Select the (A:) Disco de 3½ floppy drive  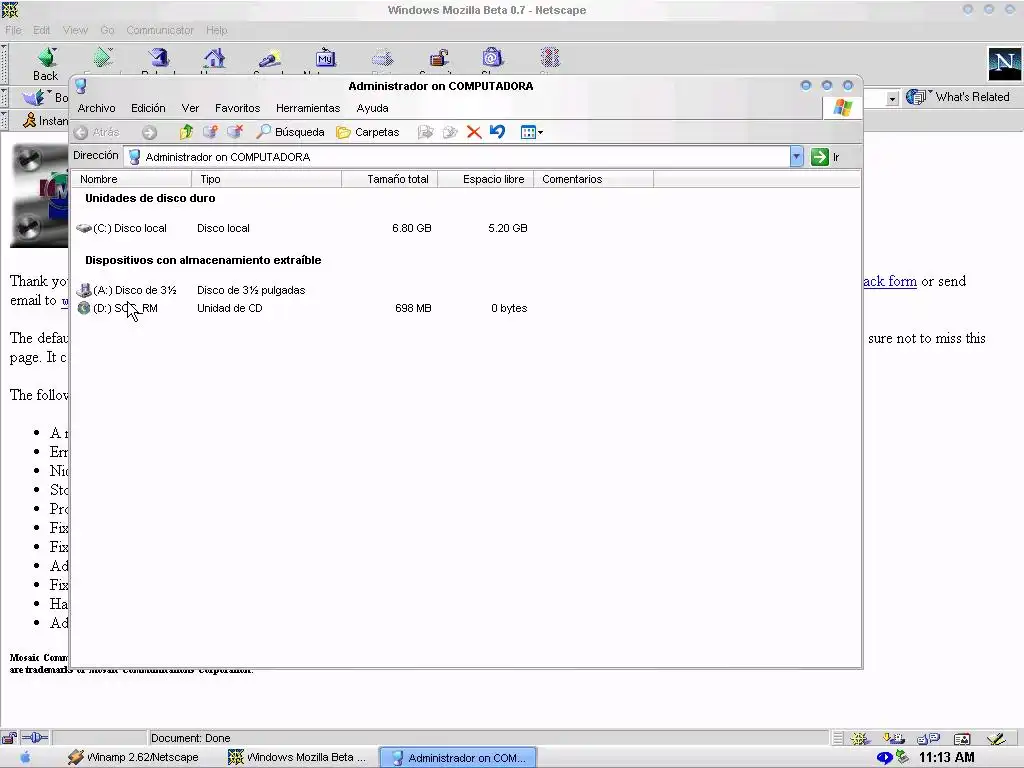click(127, 290)
